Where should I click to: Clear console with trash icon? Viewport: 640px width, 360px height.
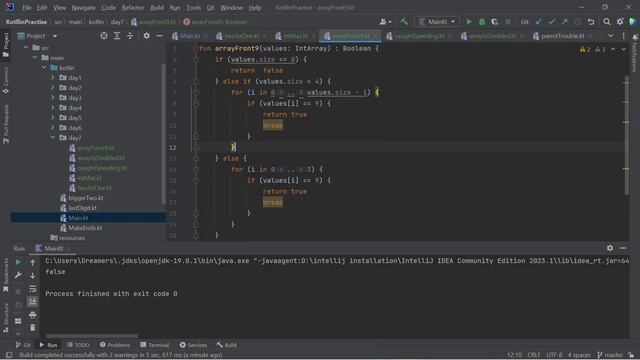pos(33,328)
